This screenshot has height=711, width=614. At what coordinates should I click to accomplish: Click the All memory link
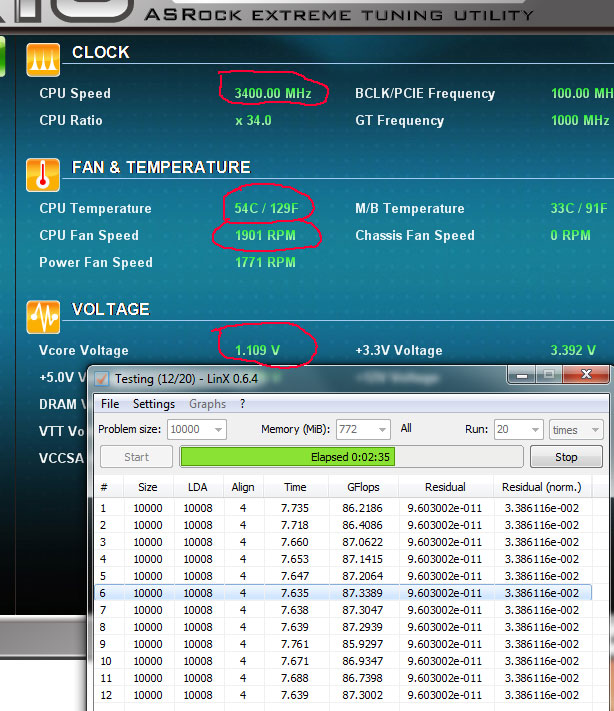pos(406,428)
